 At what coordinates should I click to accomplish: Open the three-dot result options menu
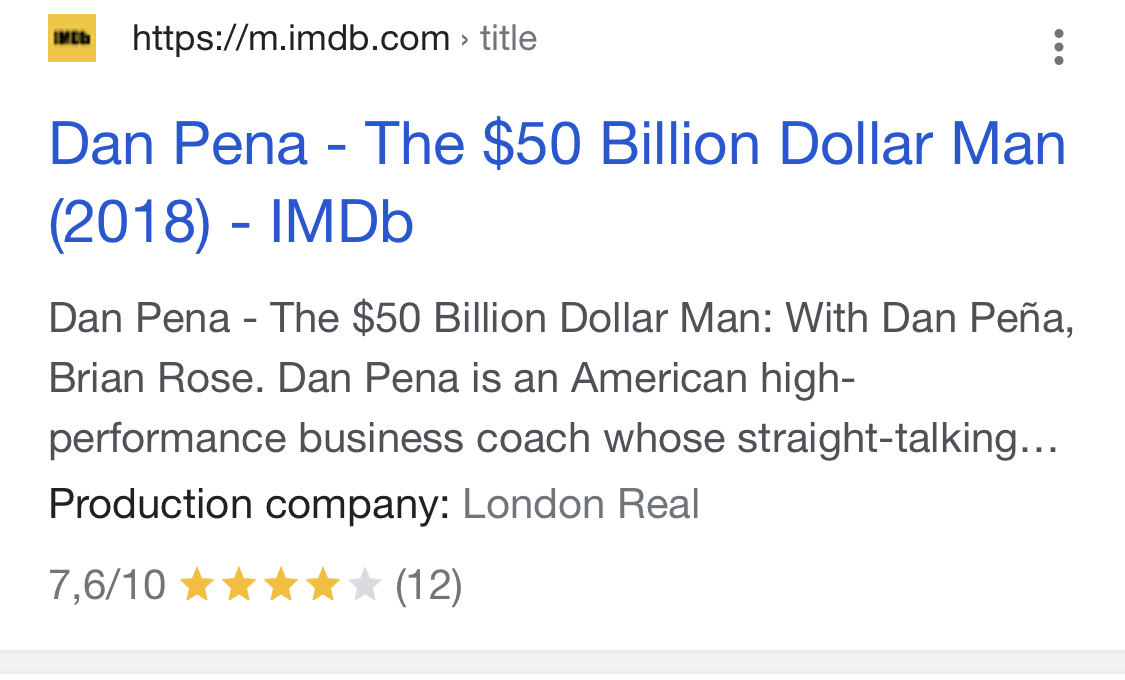(1058, 47)
